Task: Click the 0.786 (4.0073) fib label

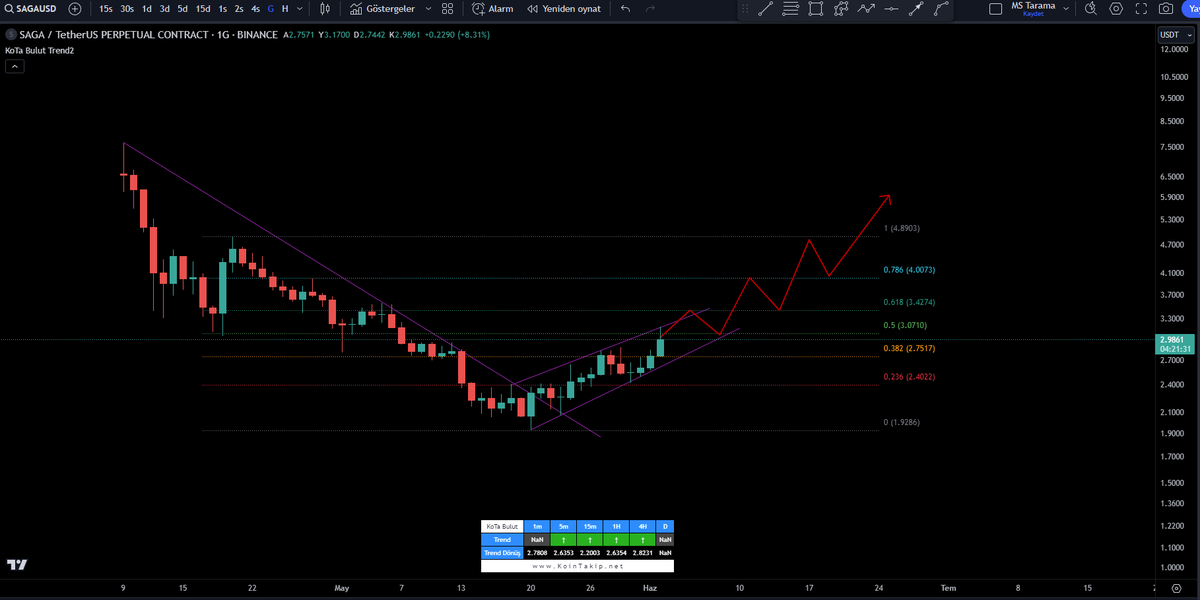Action: [908, 270]
